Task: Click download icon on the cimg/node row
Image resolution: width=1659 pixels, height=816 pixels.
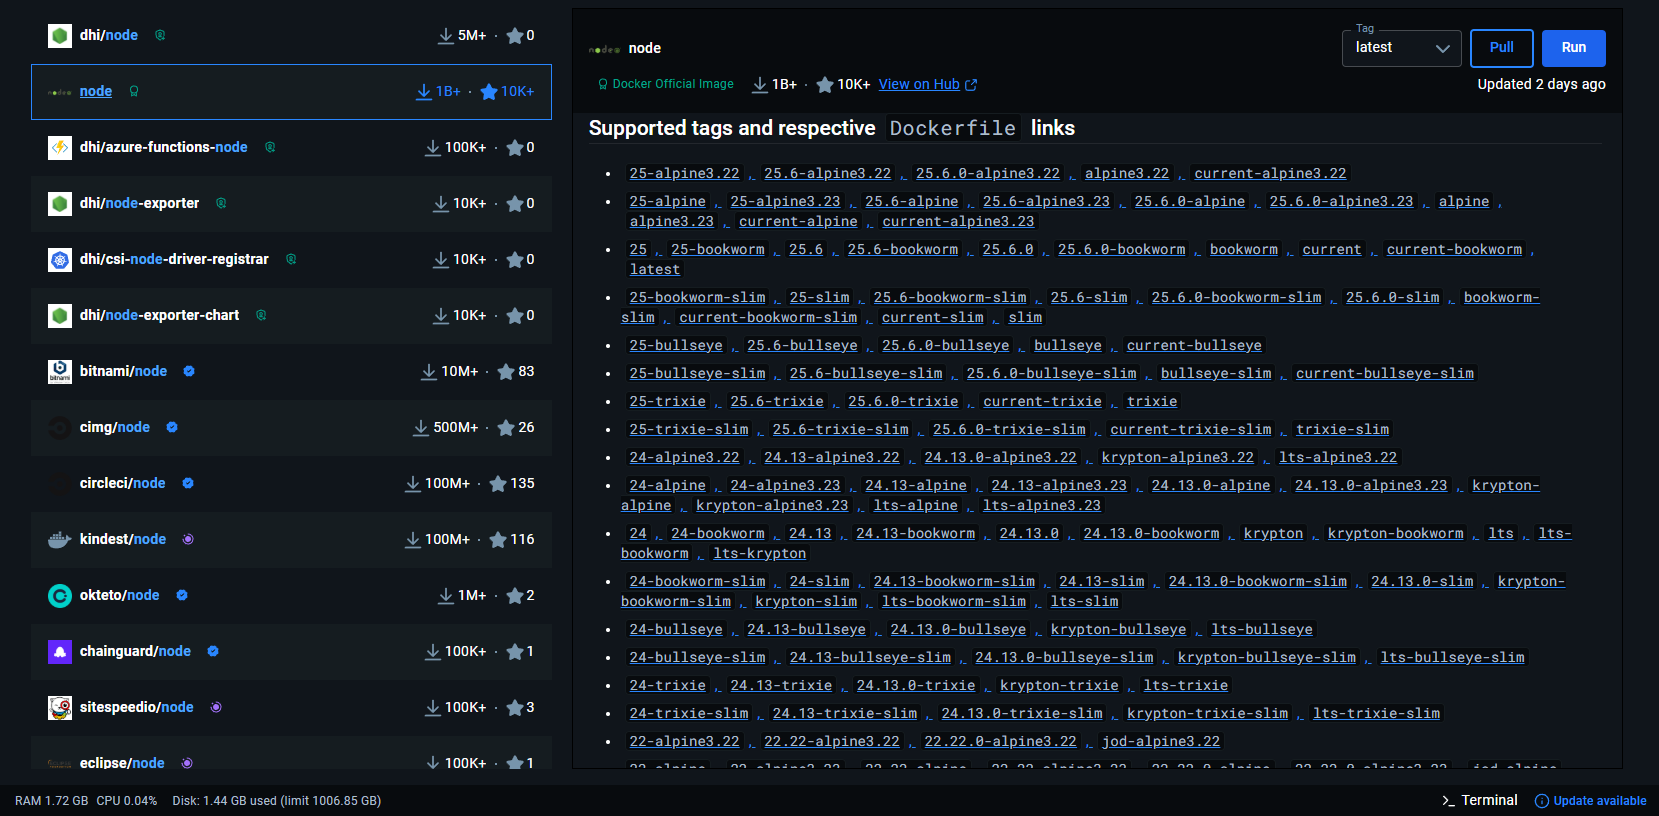Action: 421,428
